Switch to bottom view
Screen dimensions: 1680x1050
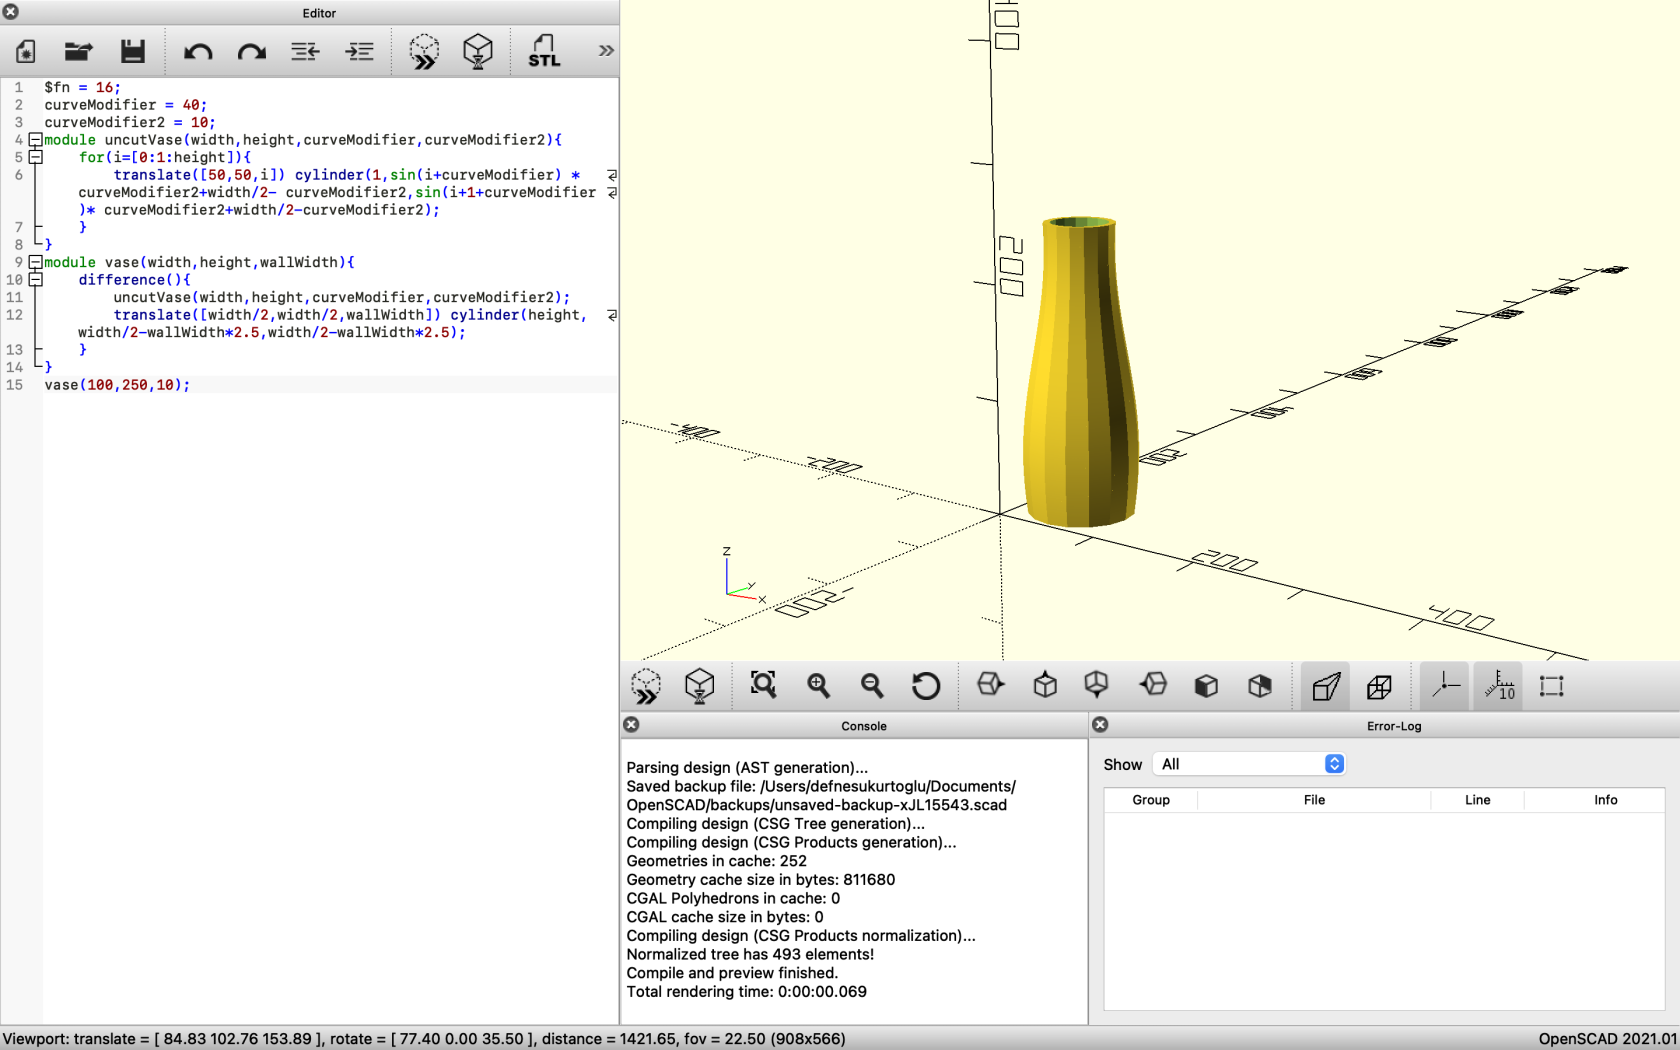pyautogui.click(x=1097, y=685)
